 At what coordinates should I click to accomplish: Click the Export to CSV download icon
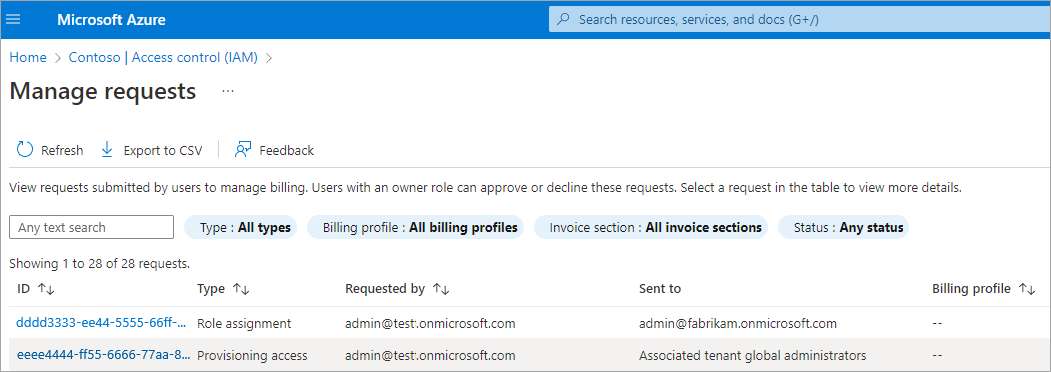point(107,149)
